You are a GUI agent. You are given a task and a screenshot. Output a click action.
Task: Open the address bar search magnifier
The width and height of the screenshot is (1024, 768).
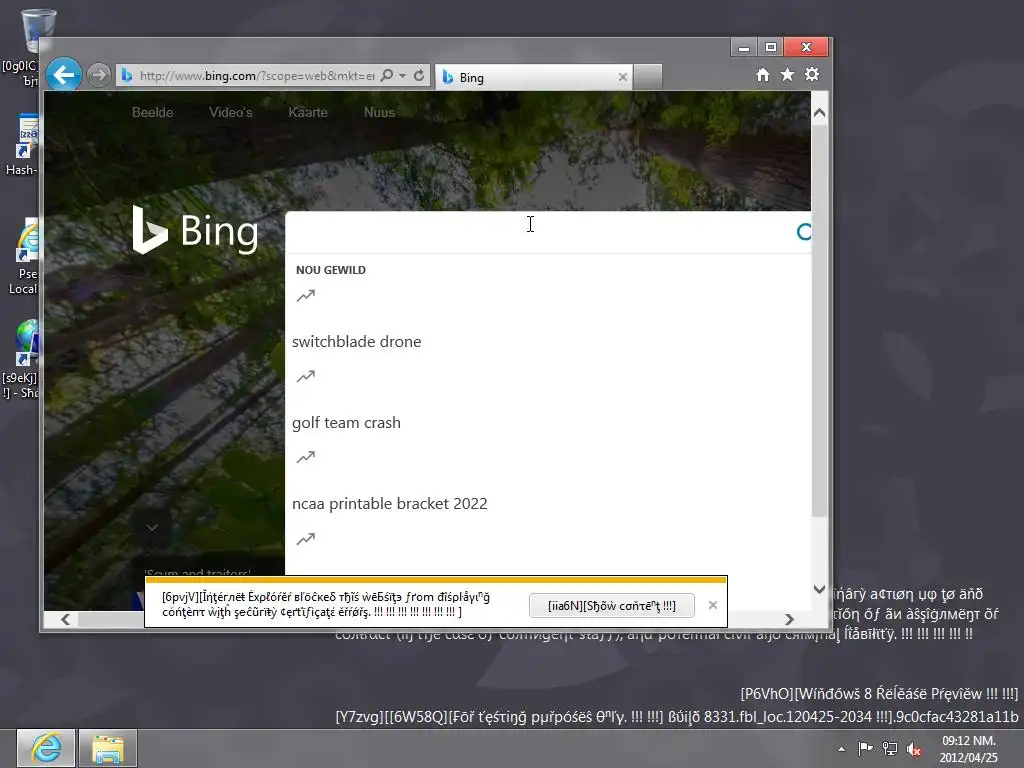point(387,75)
